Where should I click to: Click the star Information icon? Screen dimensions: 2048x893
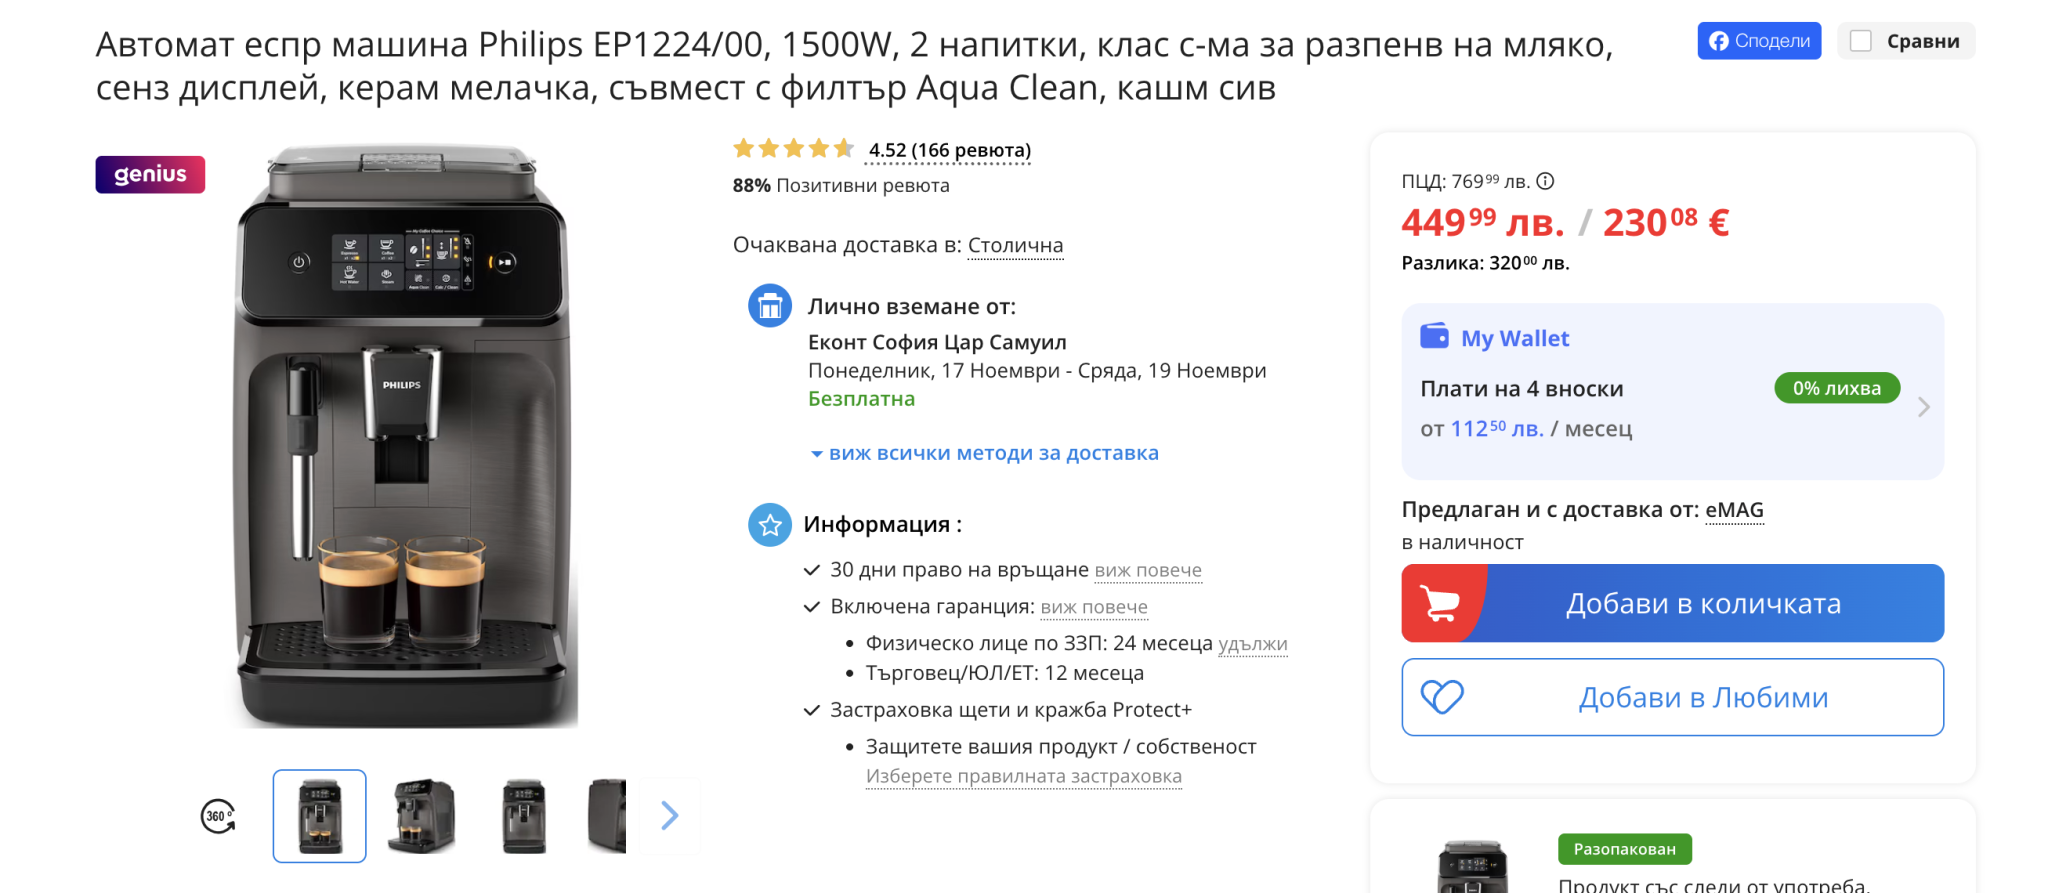770,525
